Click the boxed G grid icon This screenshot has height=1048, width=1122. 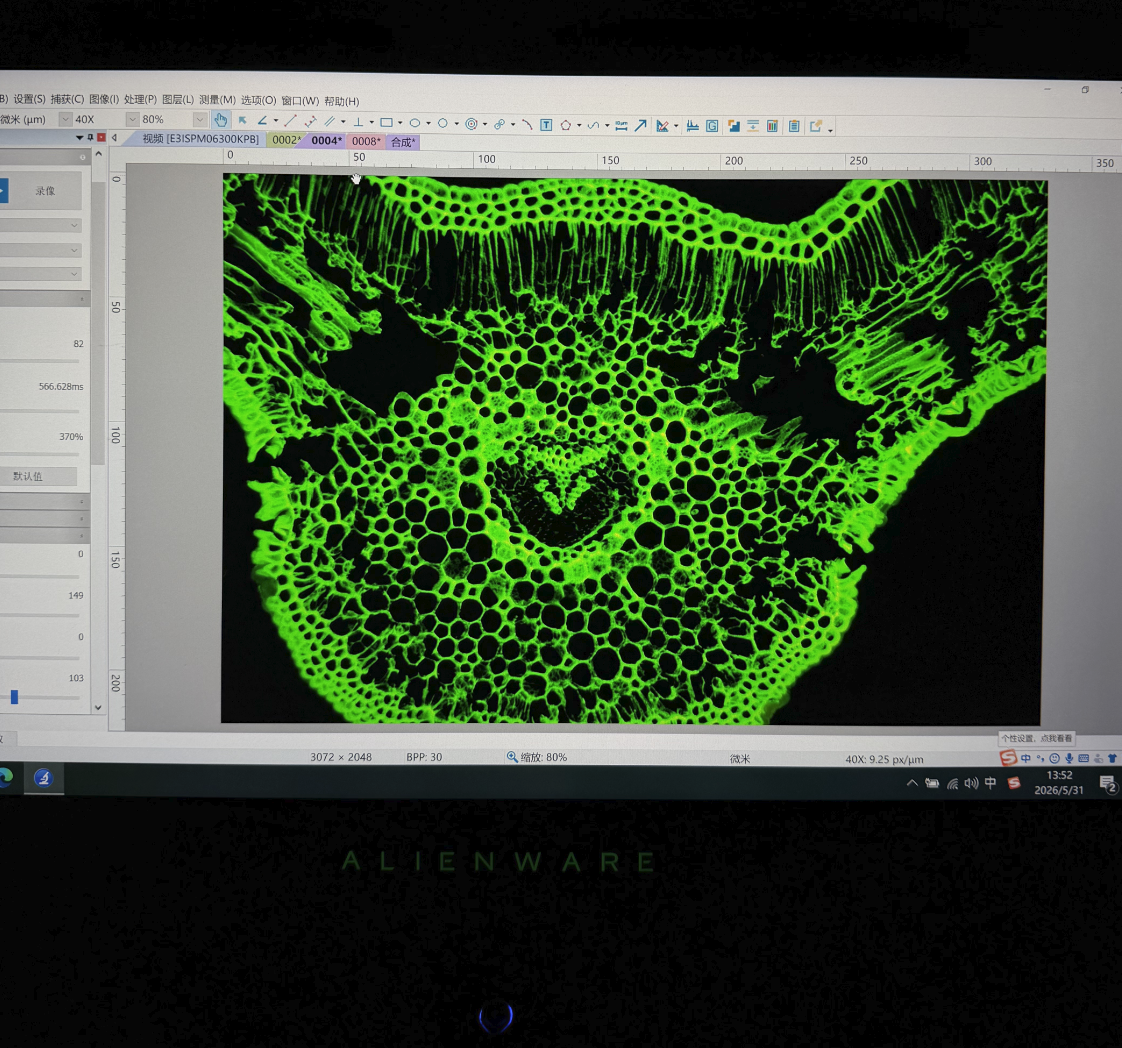pos(712,126)
